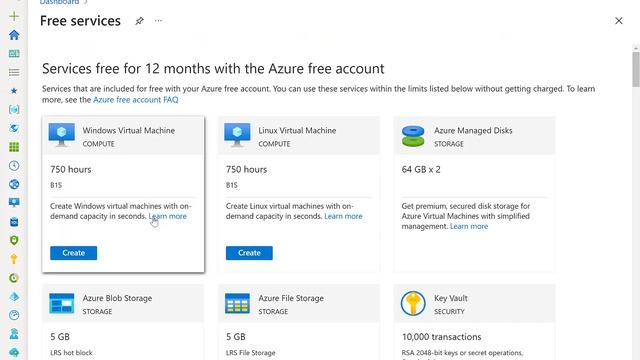Screen dimensions: 640x360
Task: Click the Azure Managed Disks card title
Action: 473,131
